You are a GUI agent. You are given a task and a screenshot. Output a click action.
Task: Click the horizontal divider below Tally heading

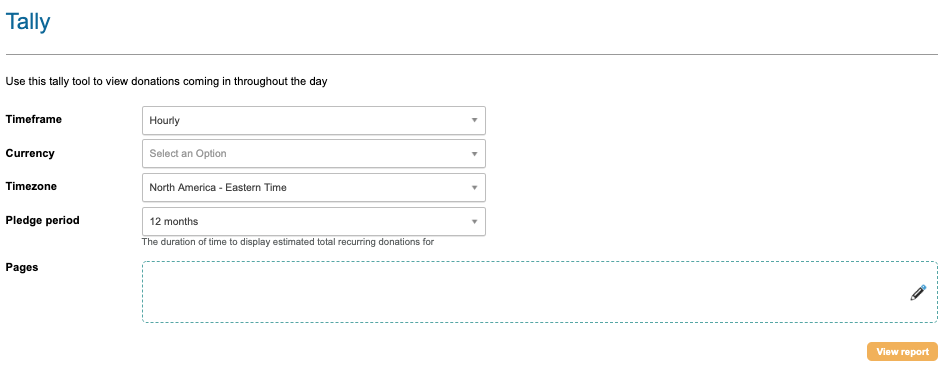471,54
